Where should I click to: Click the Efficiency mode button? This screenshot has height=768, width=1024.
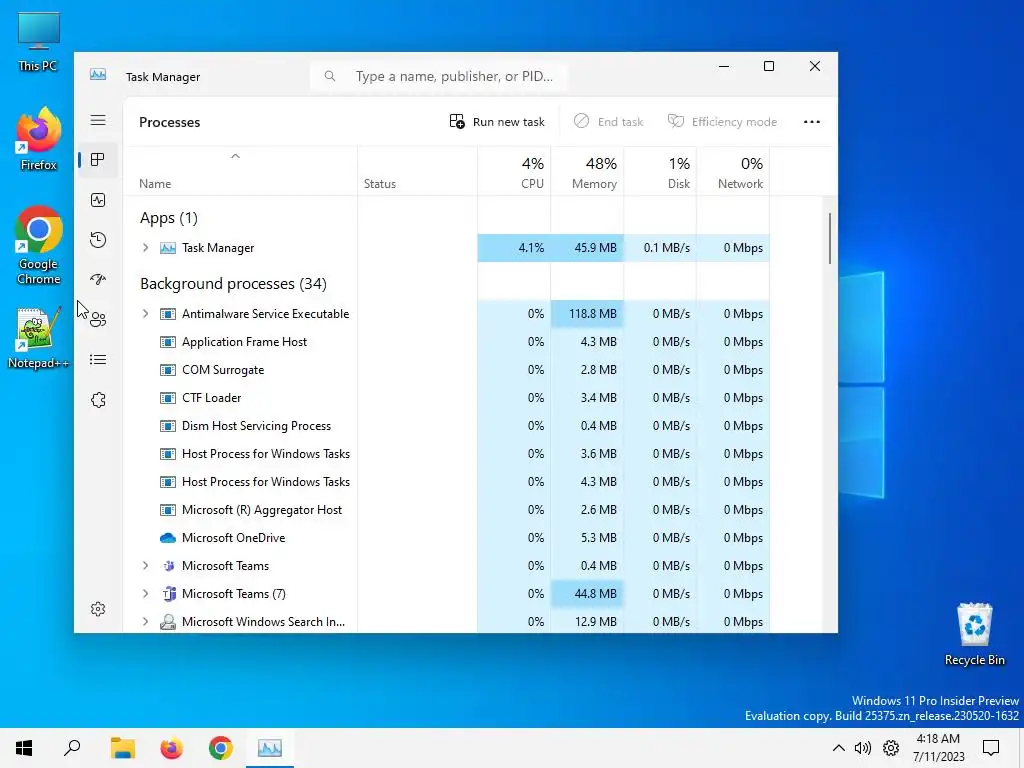pyautogui.click(x=722, y=122)
